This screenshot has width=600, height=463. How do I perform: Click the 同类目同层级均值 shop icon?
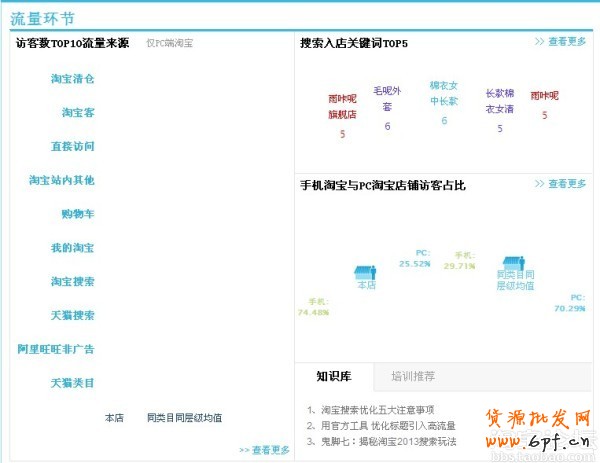[514, 262]
